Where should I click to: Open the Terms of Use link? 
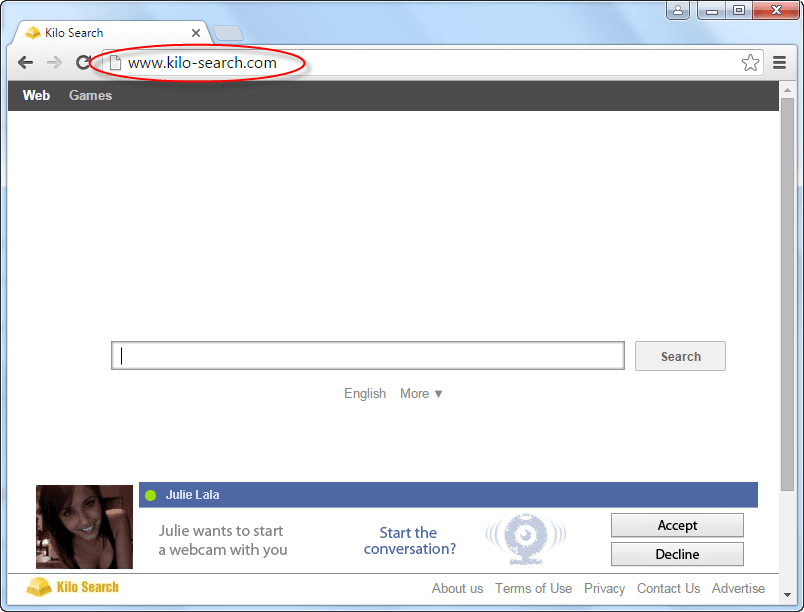(x=533, y=588)
